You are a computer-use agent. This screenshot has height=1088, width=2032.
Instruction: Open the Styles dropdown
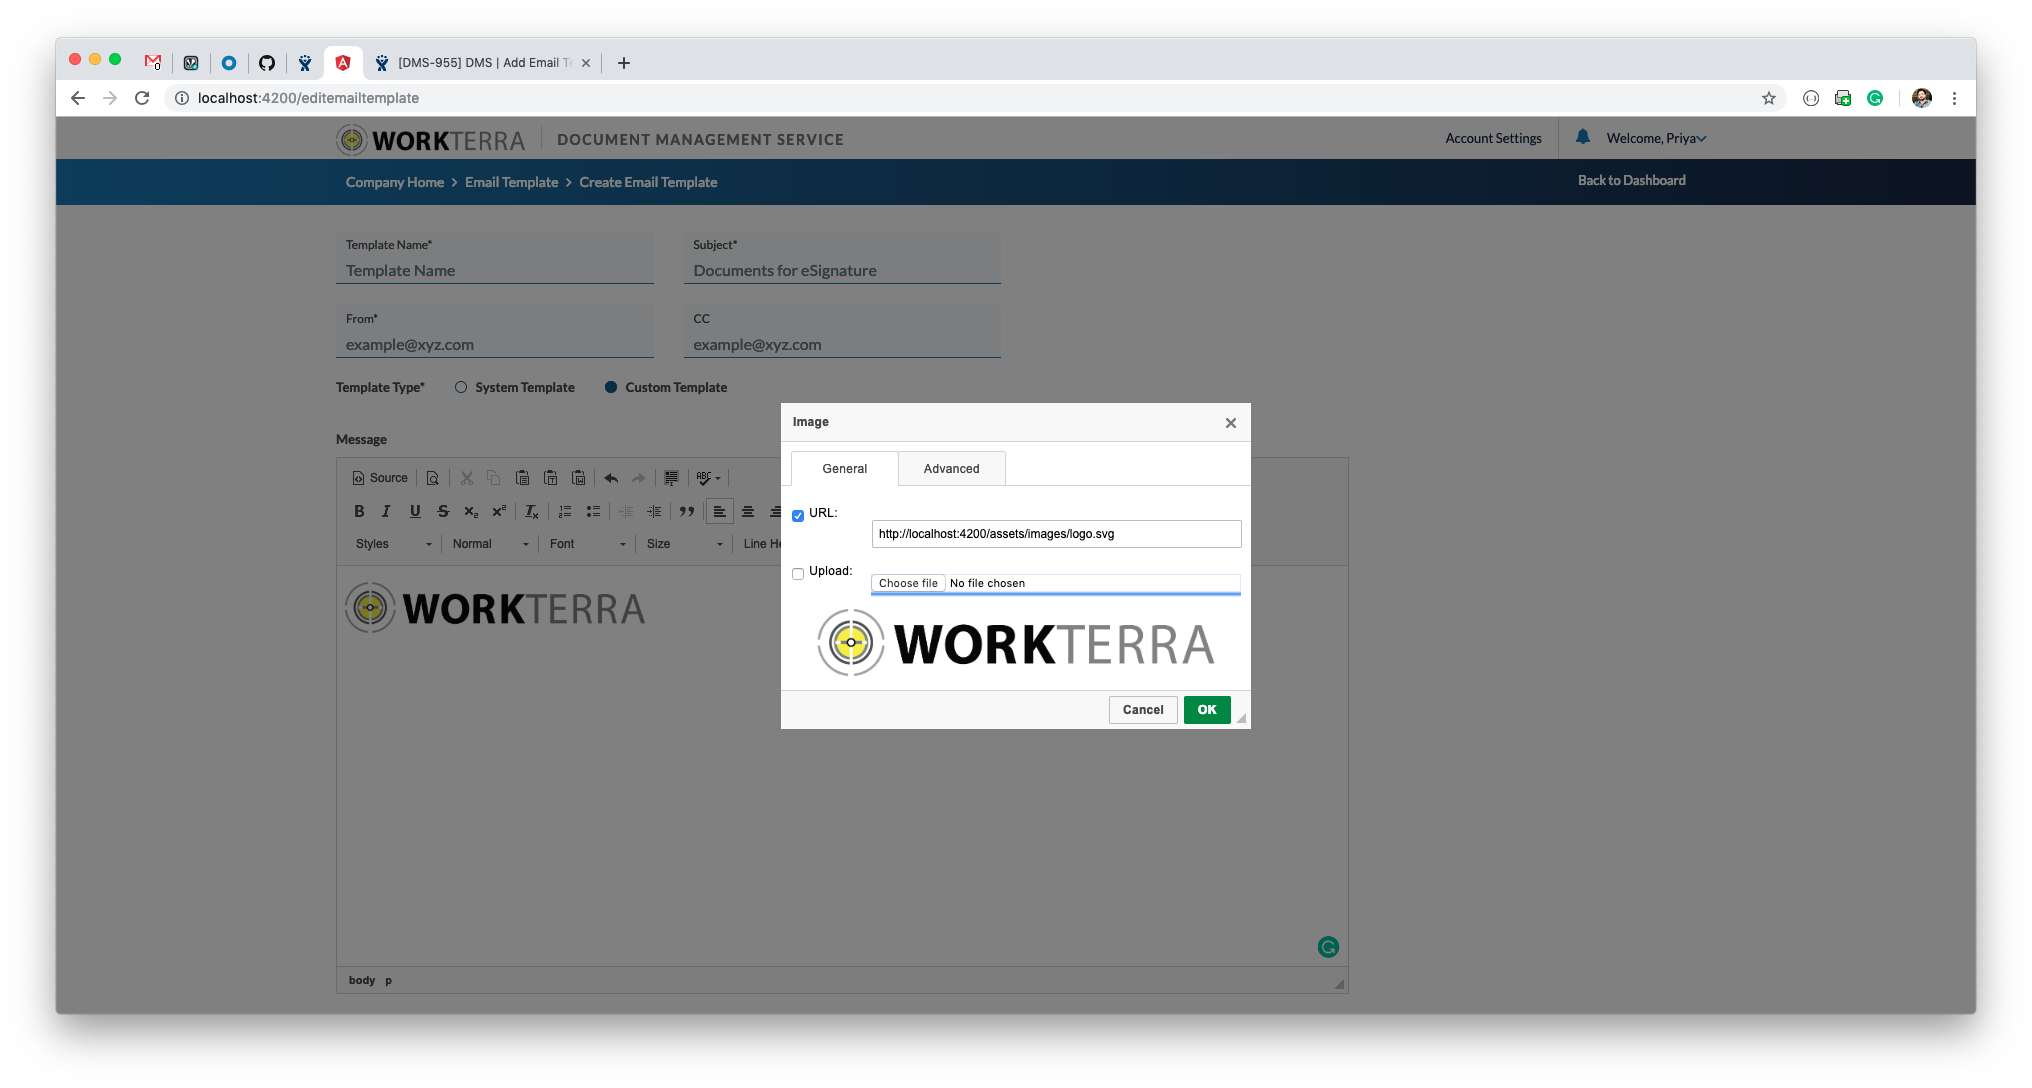(394, 544)
